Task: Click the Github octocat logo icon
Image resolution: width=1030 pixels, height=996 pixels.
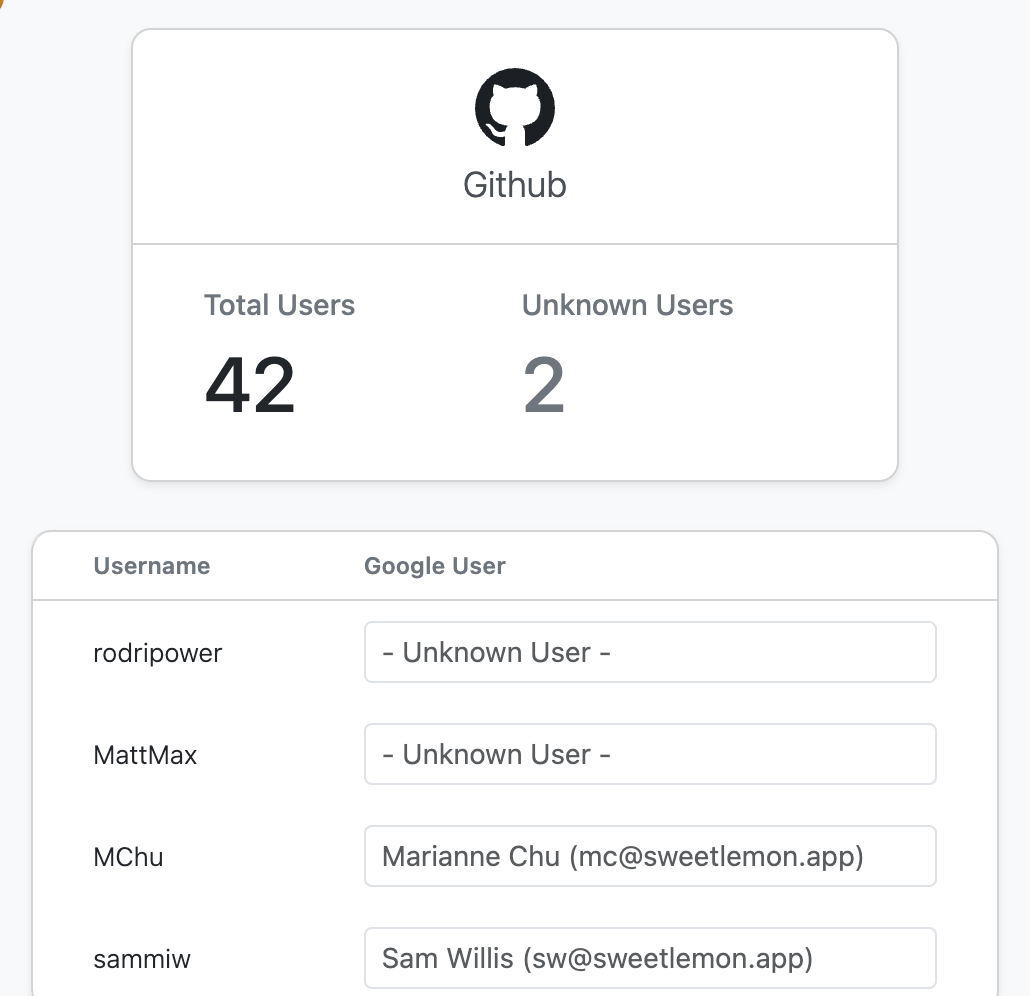Action: point(515,107)
